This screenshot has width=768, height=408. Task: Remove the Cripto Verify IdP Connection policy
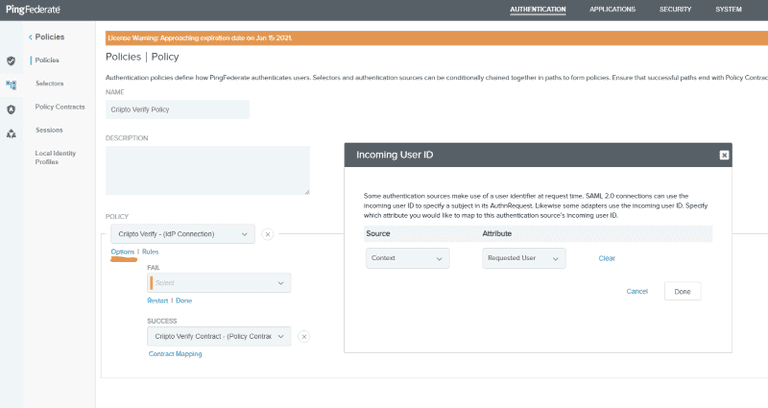point(267,234)
